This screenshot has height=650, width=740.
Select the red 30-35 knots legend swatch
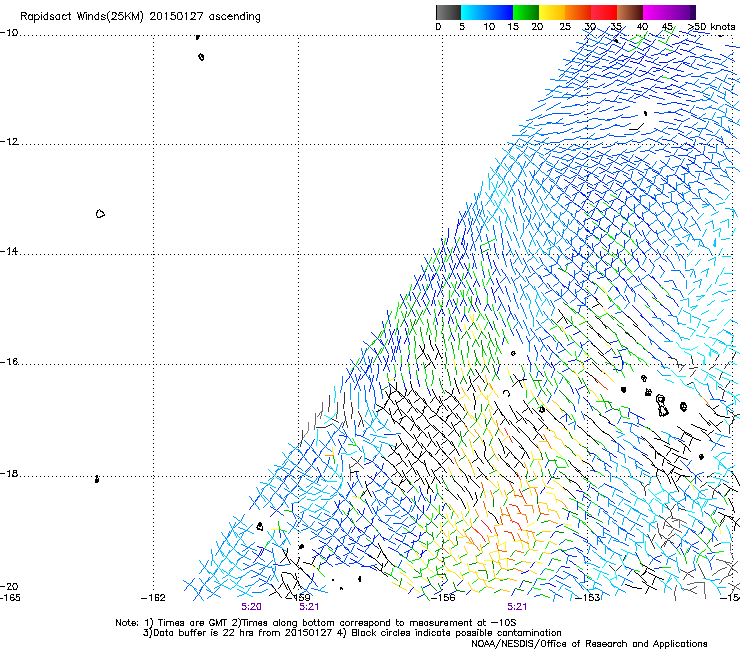604,12
